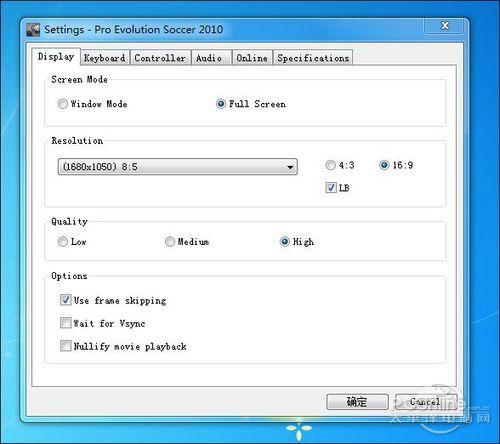Viewport: 500px width, 444px height.
Task: Choose the Full Screen option
Action: click(x=221, y=104)
